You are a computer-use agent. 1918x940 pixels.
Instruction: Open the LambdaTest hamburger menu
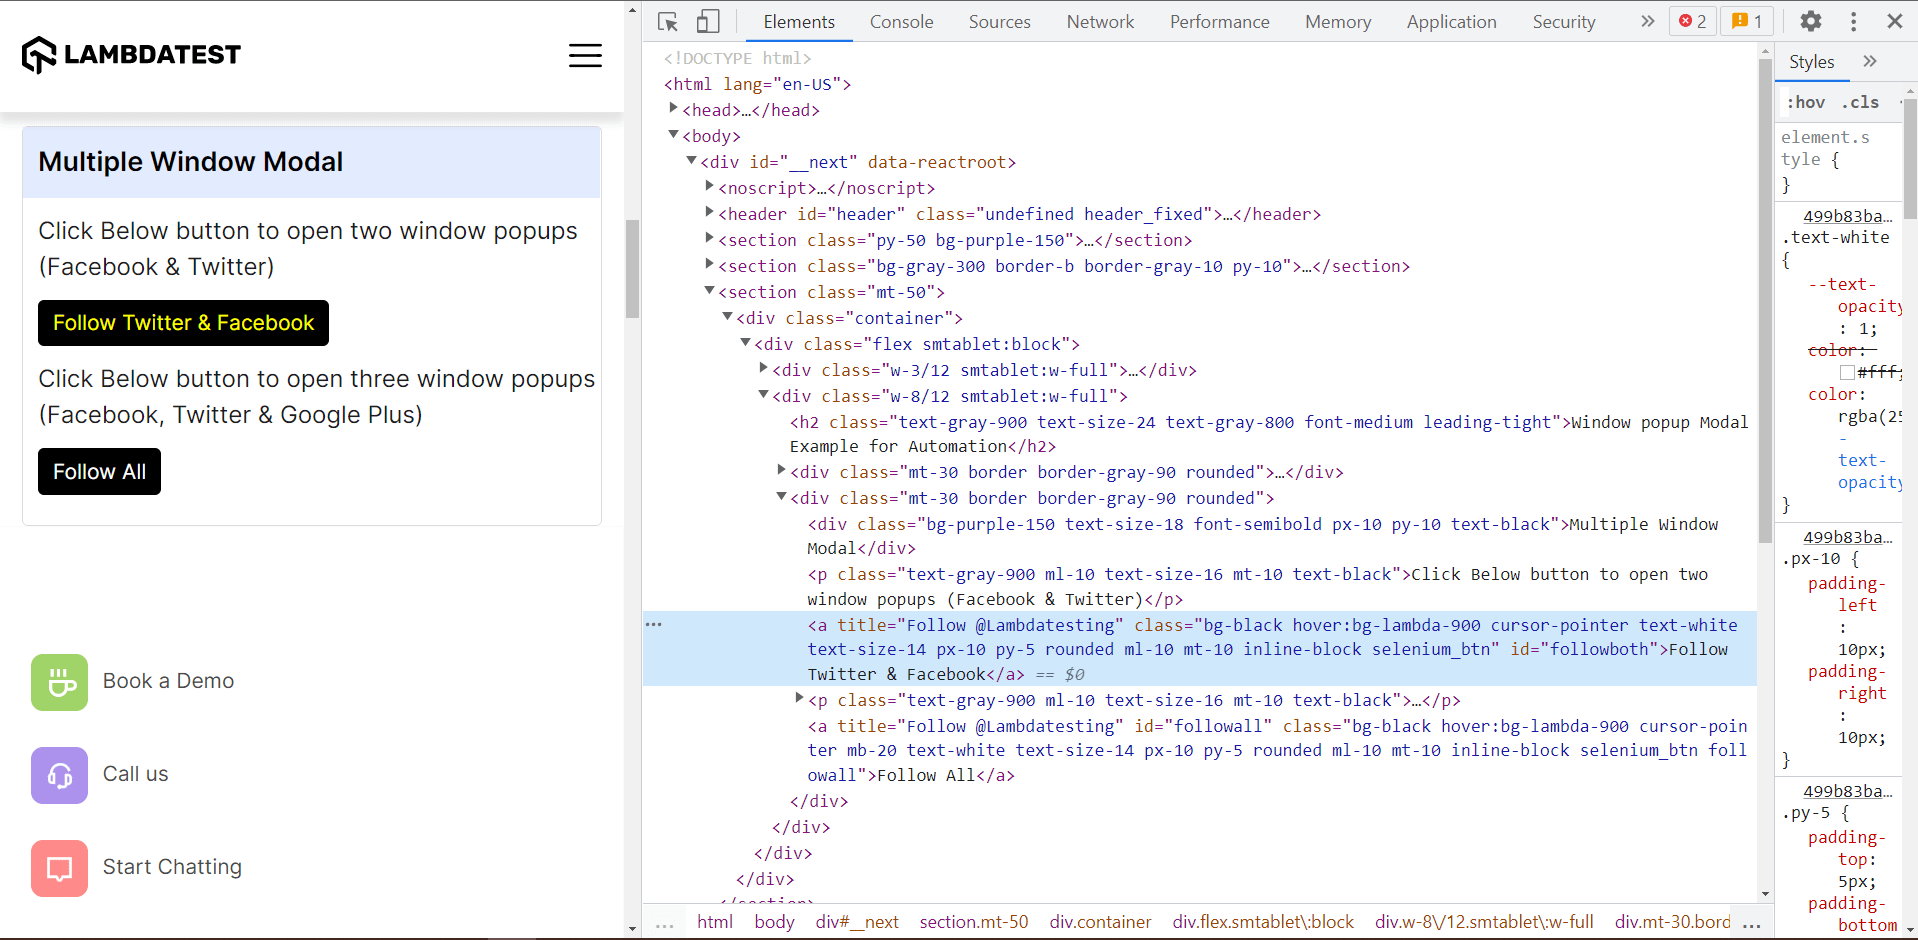[x=585, y=56]
